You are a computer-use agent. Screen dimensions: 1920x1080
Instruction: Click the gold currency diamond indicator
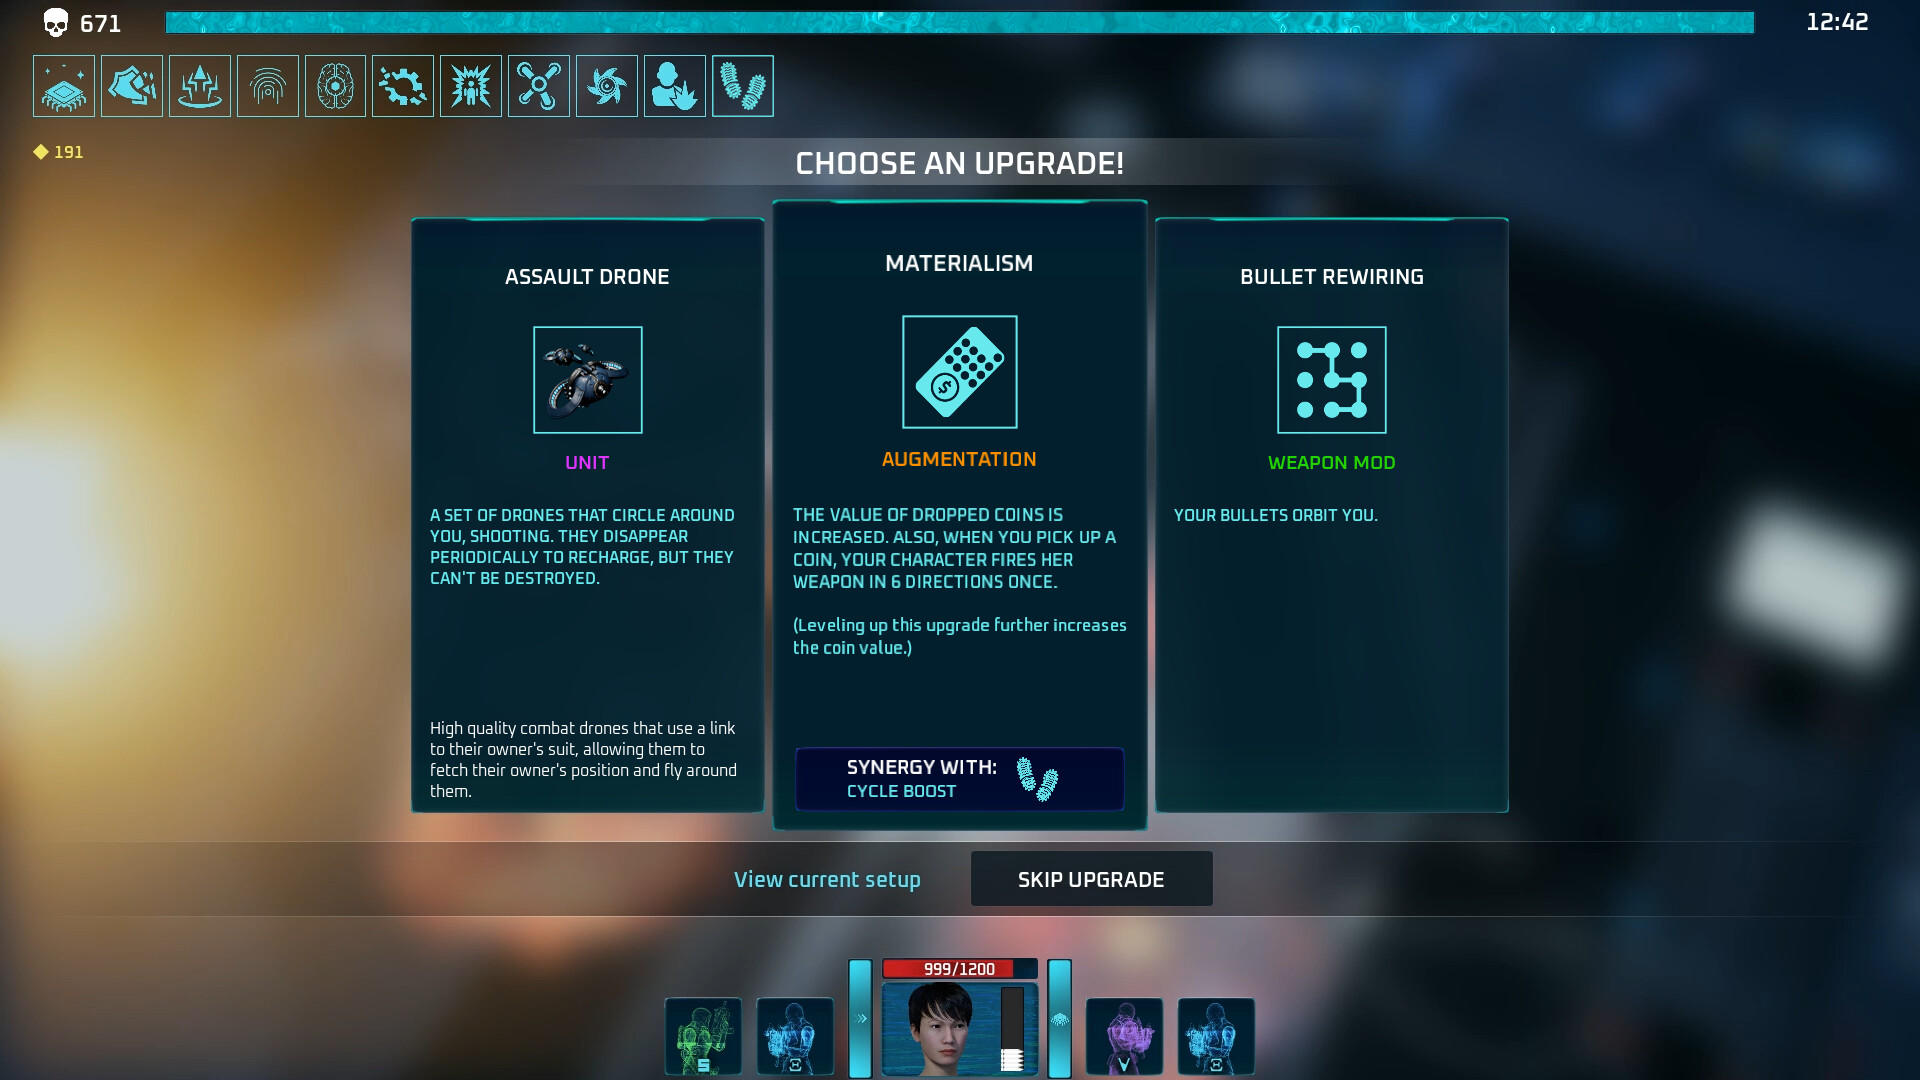click(38, 150)
